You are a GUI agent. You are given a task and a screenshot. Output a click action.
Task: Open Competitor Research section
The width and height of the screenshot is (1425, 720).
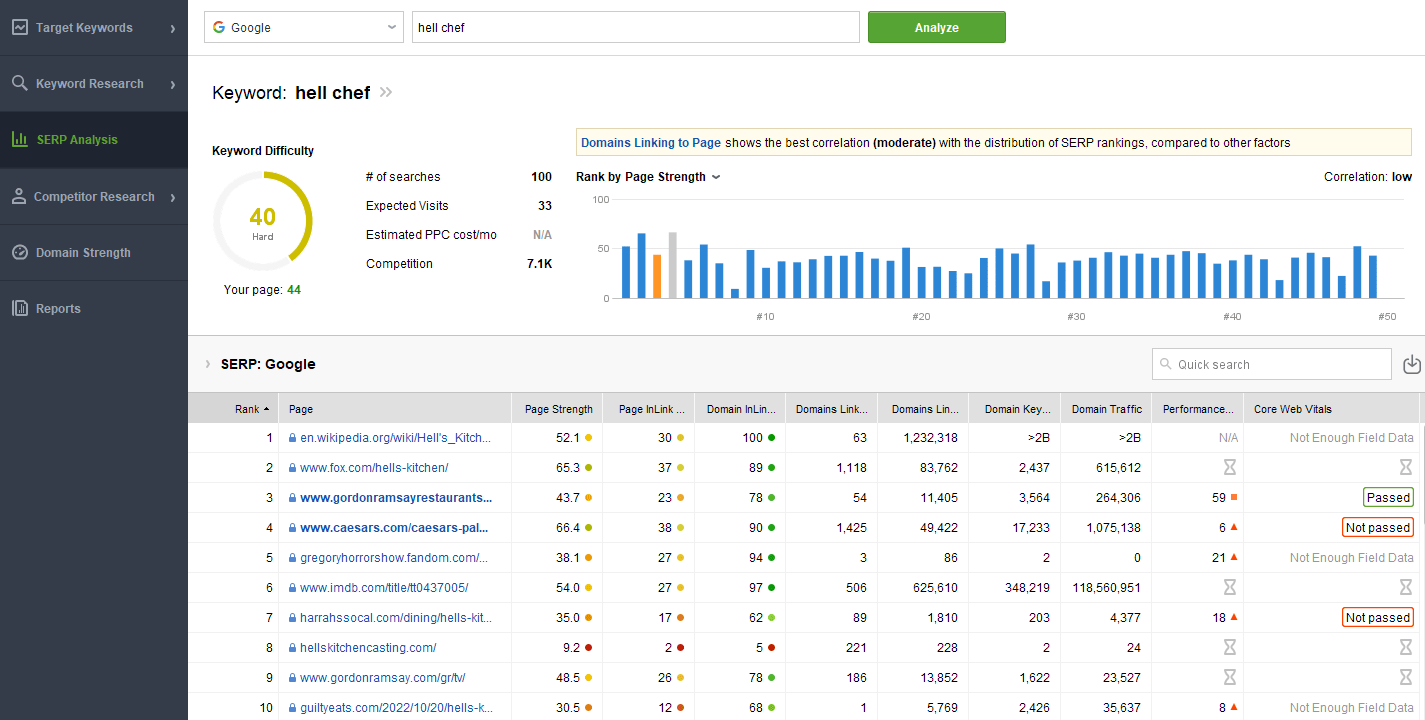click(x=94, y=197)
